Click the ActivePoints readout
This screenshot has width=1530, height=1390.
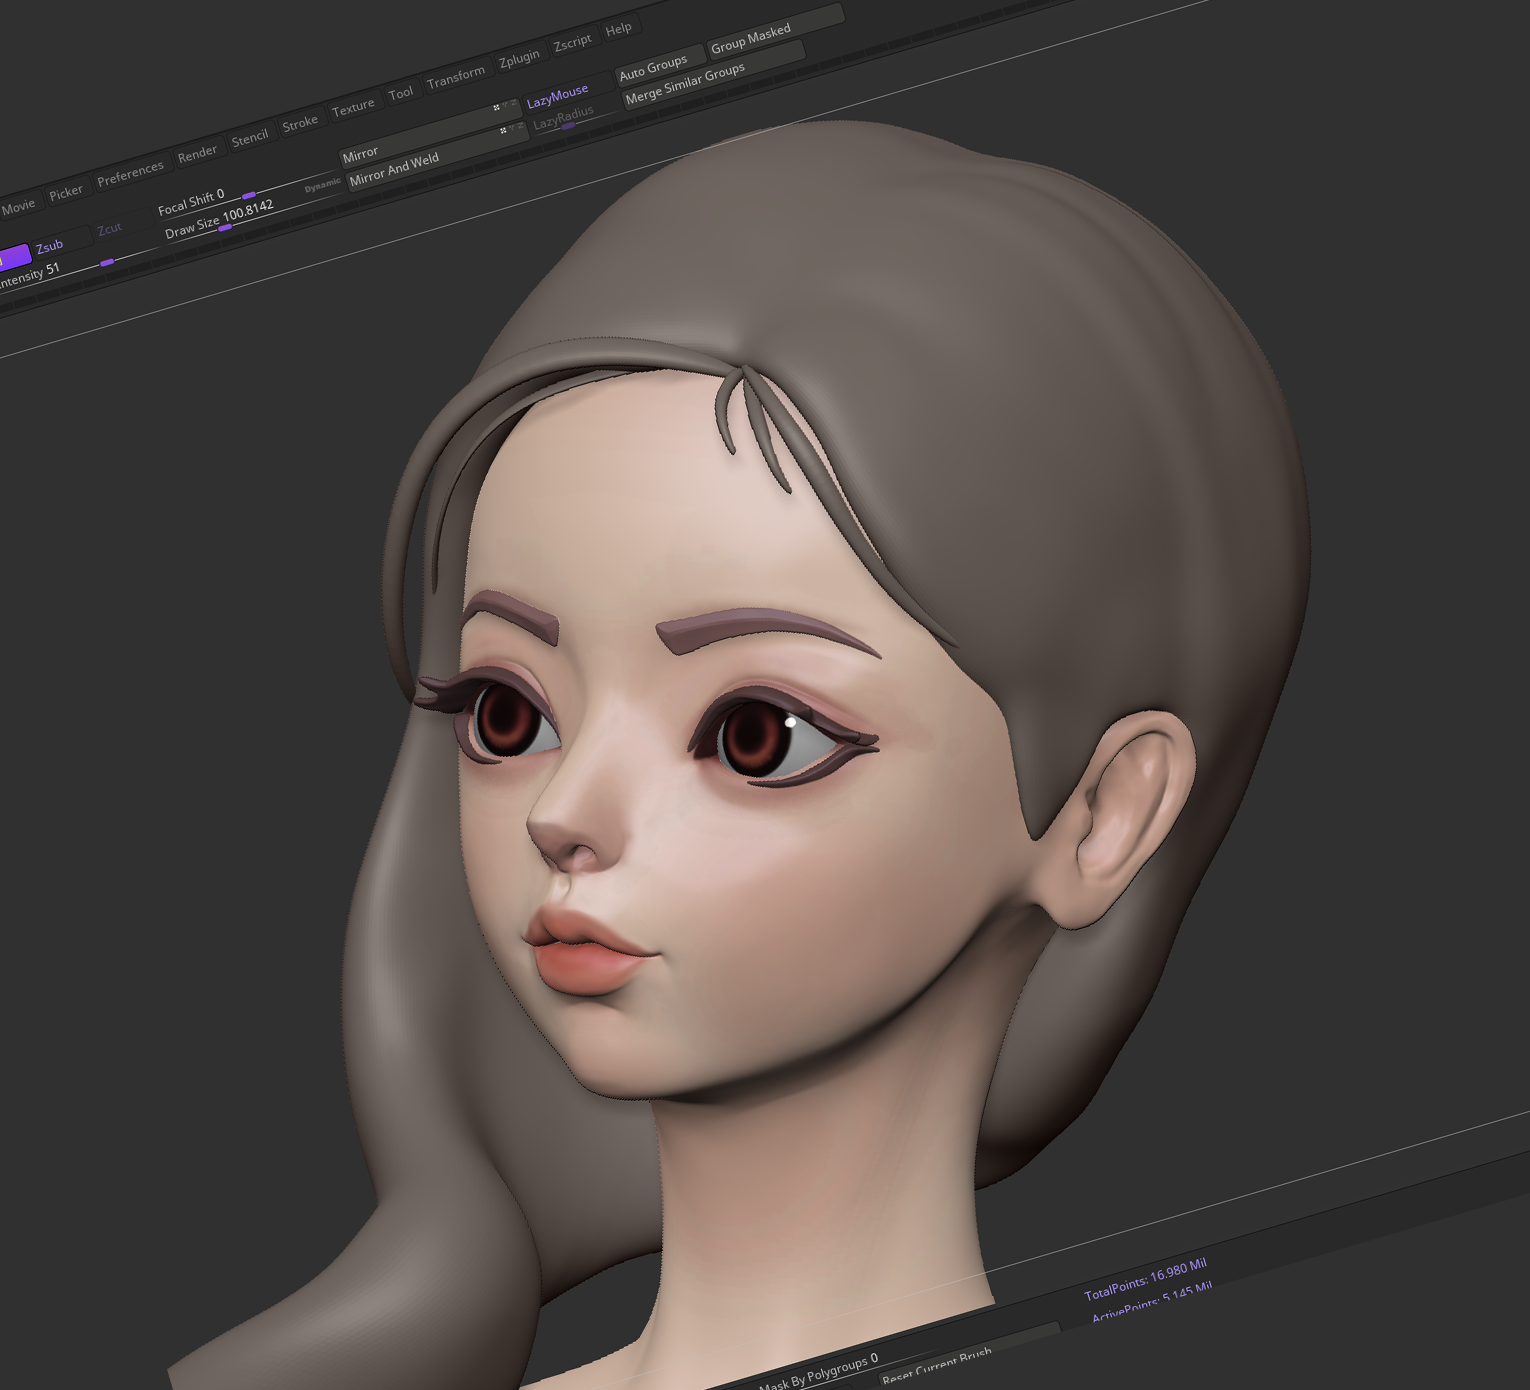1152,1300
